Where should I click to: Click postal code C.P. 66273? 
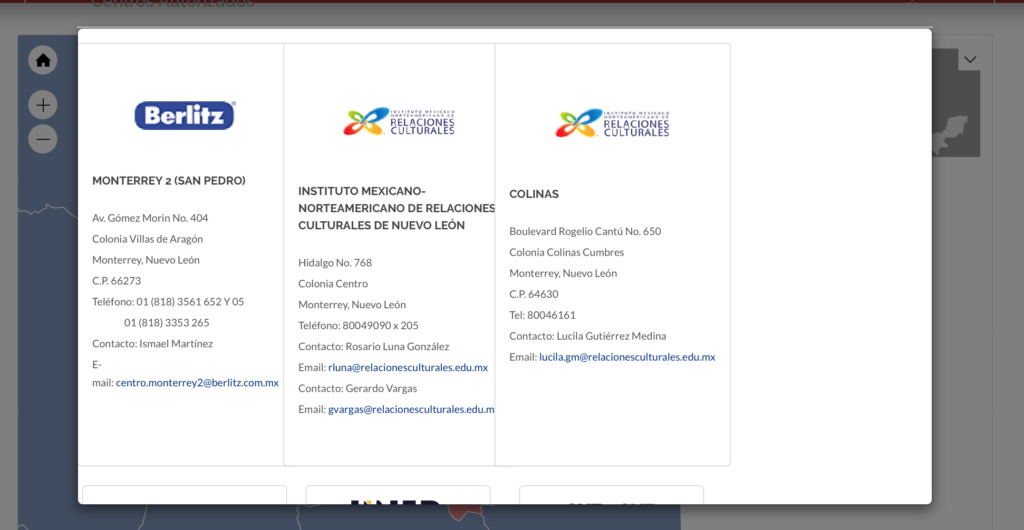point(116,281)
